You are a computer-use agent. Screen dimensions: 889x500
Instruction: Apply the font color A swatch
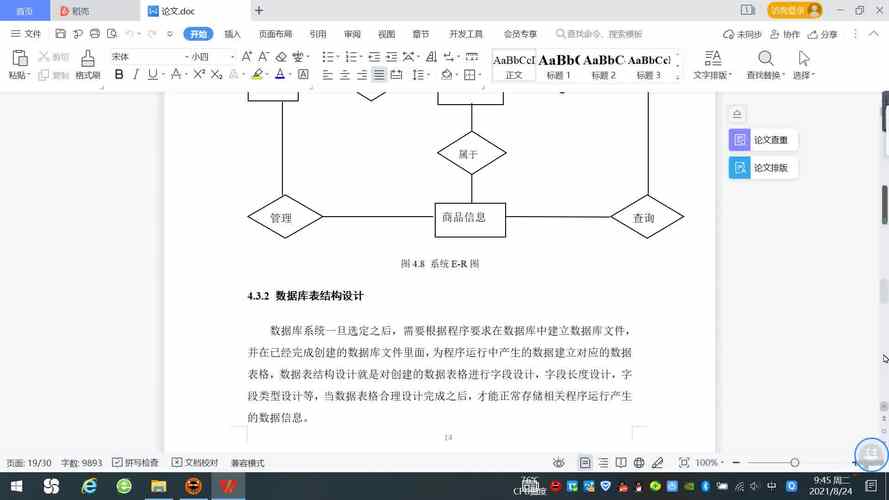280,74
